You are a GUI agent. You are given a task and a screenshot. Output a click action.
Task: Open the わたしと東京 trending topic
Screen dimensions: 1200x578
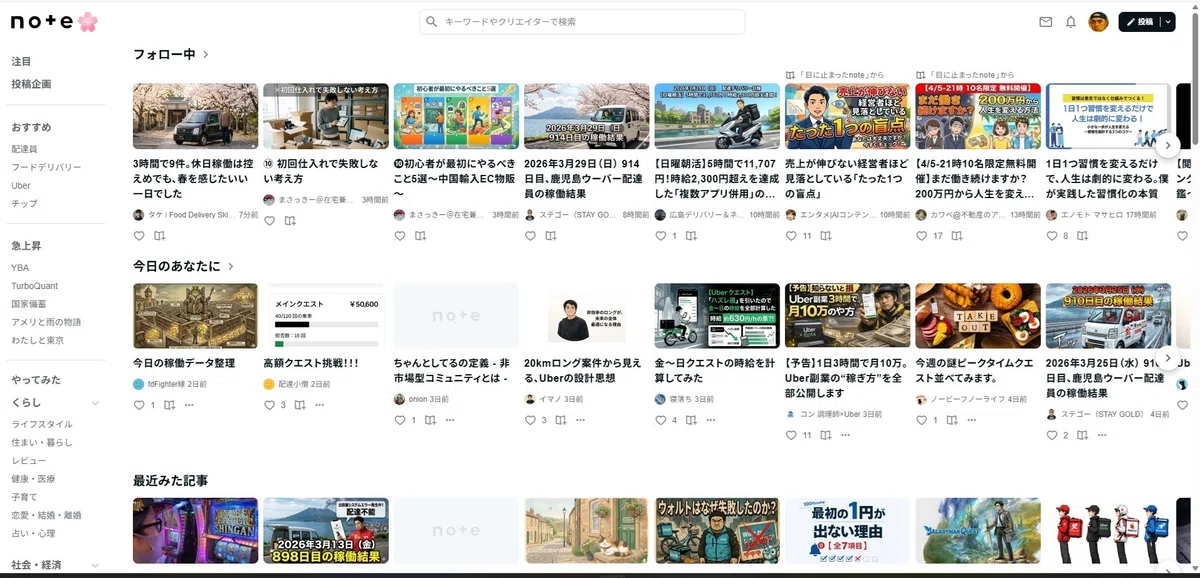point(39,340)
